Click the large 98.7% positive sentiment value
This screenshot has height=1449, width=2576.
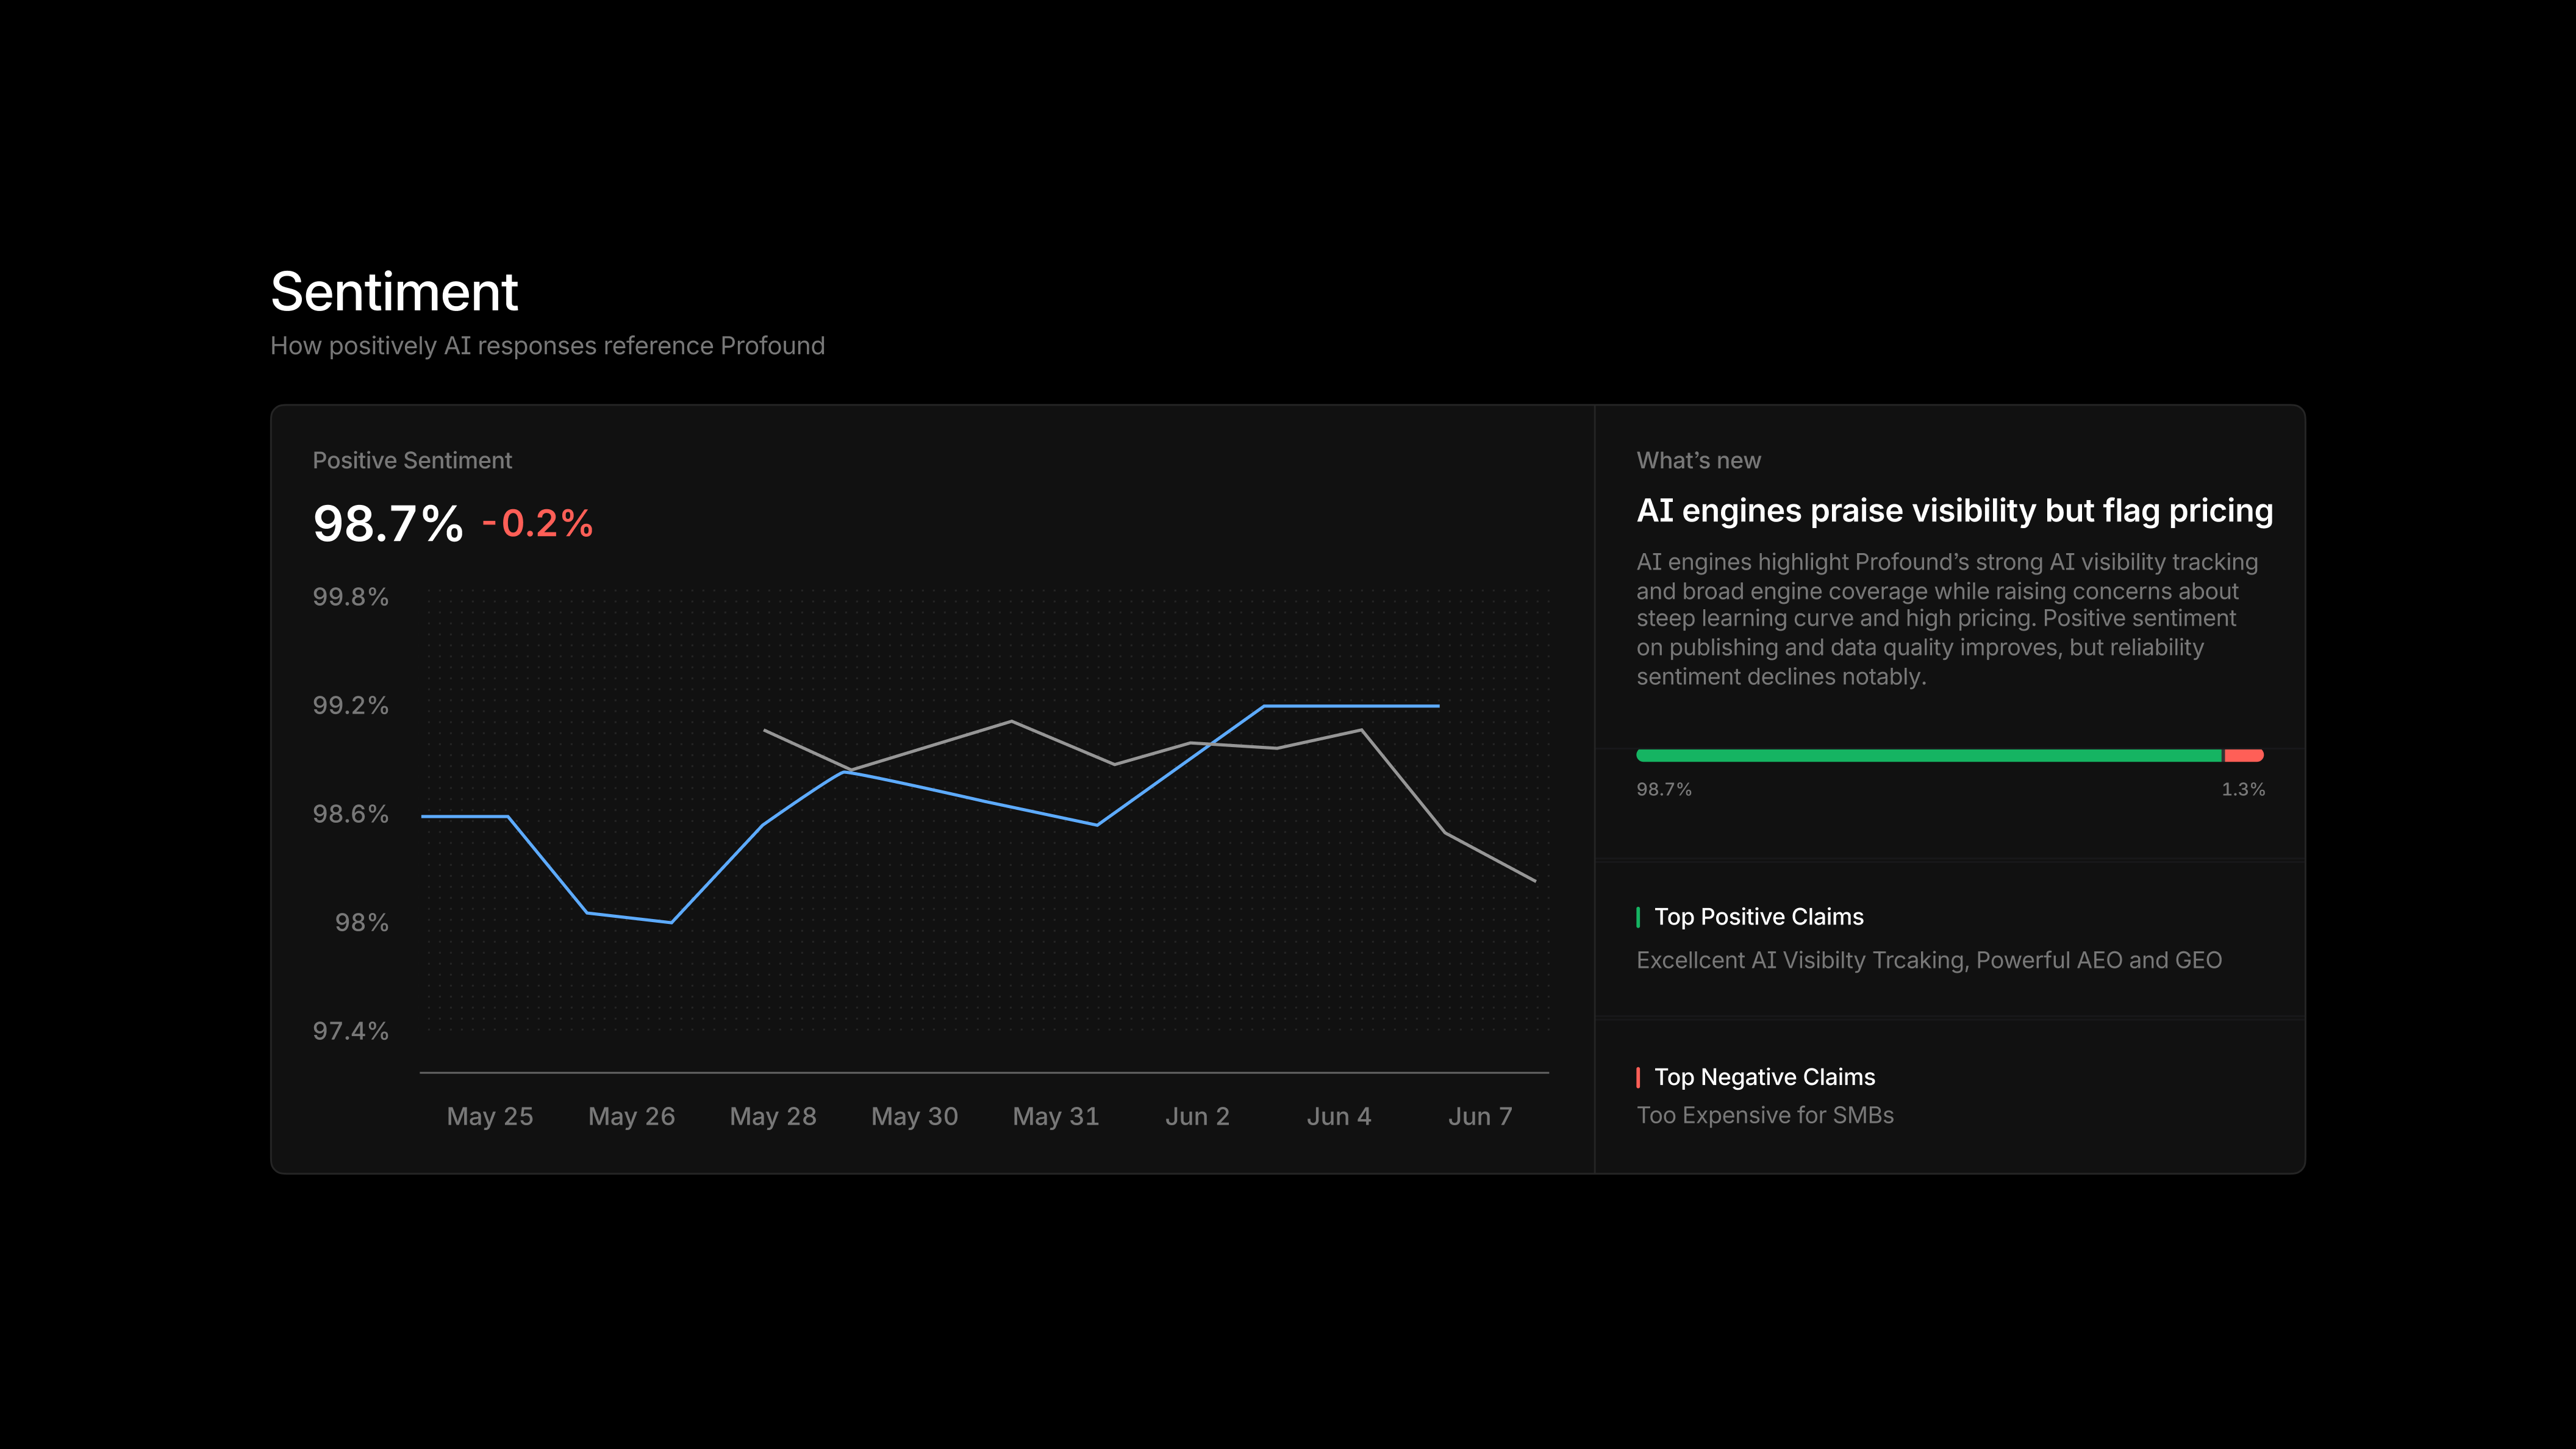click(x=388, y=523)
